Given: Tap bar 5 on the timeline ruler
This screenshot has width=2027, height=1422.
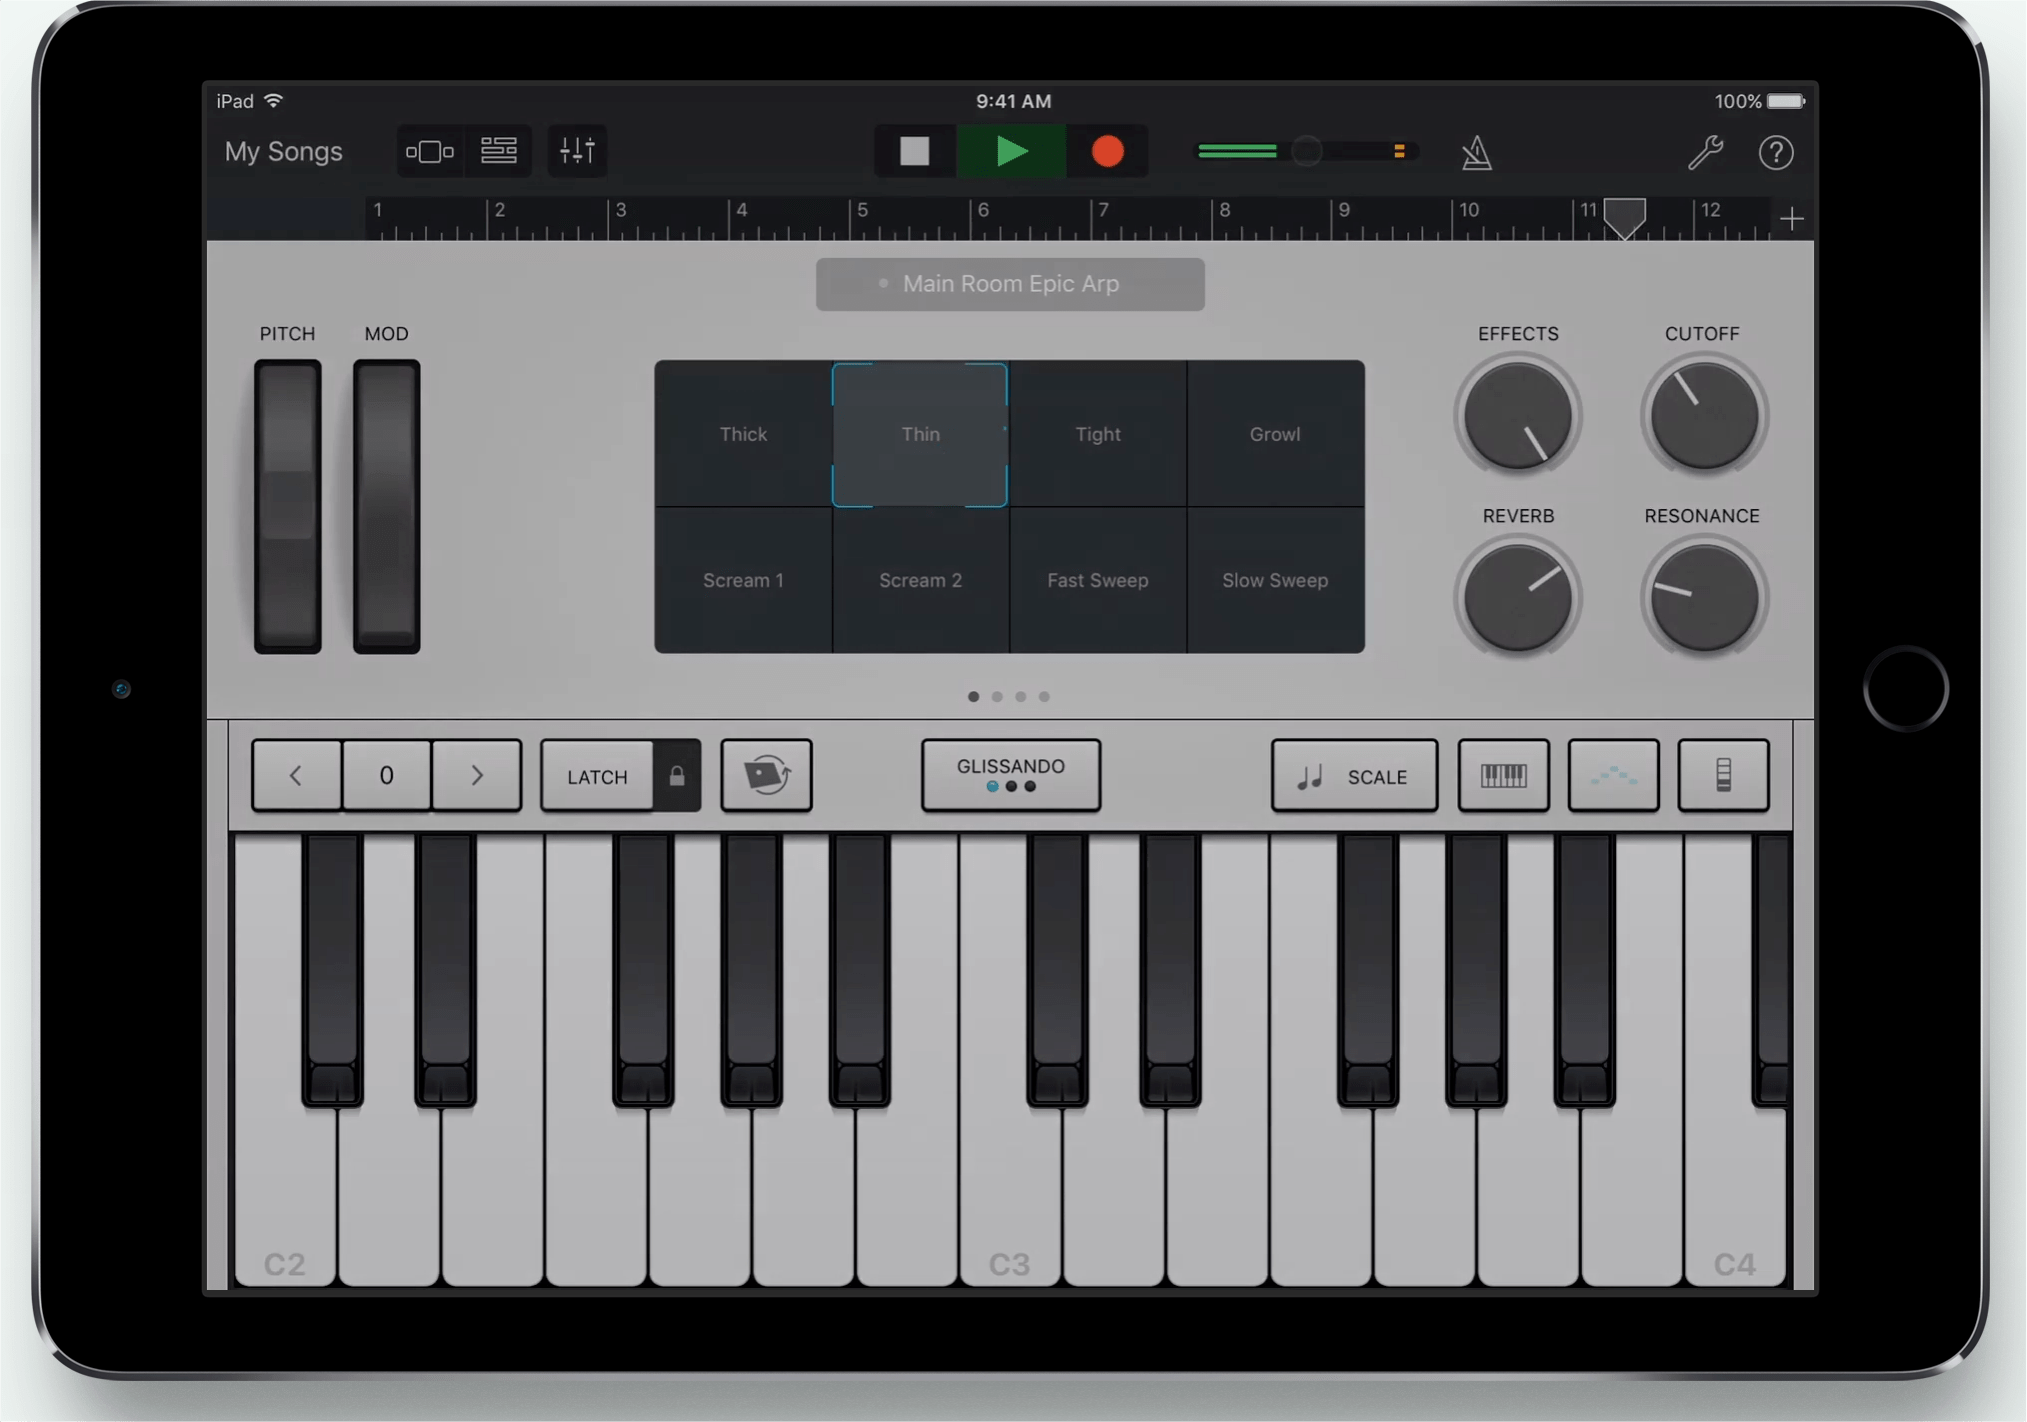Looking at the screenshot, I should click(862, 215).
